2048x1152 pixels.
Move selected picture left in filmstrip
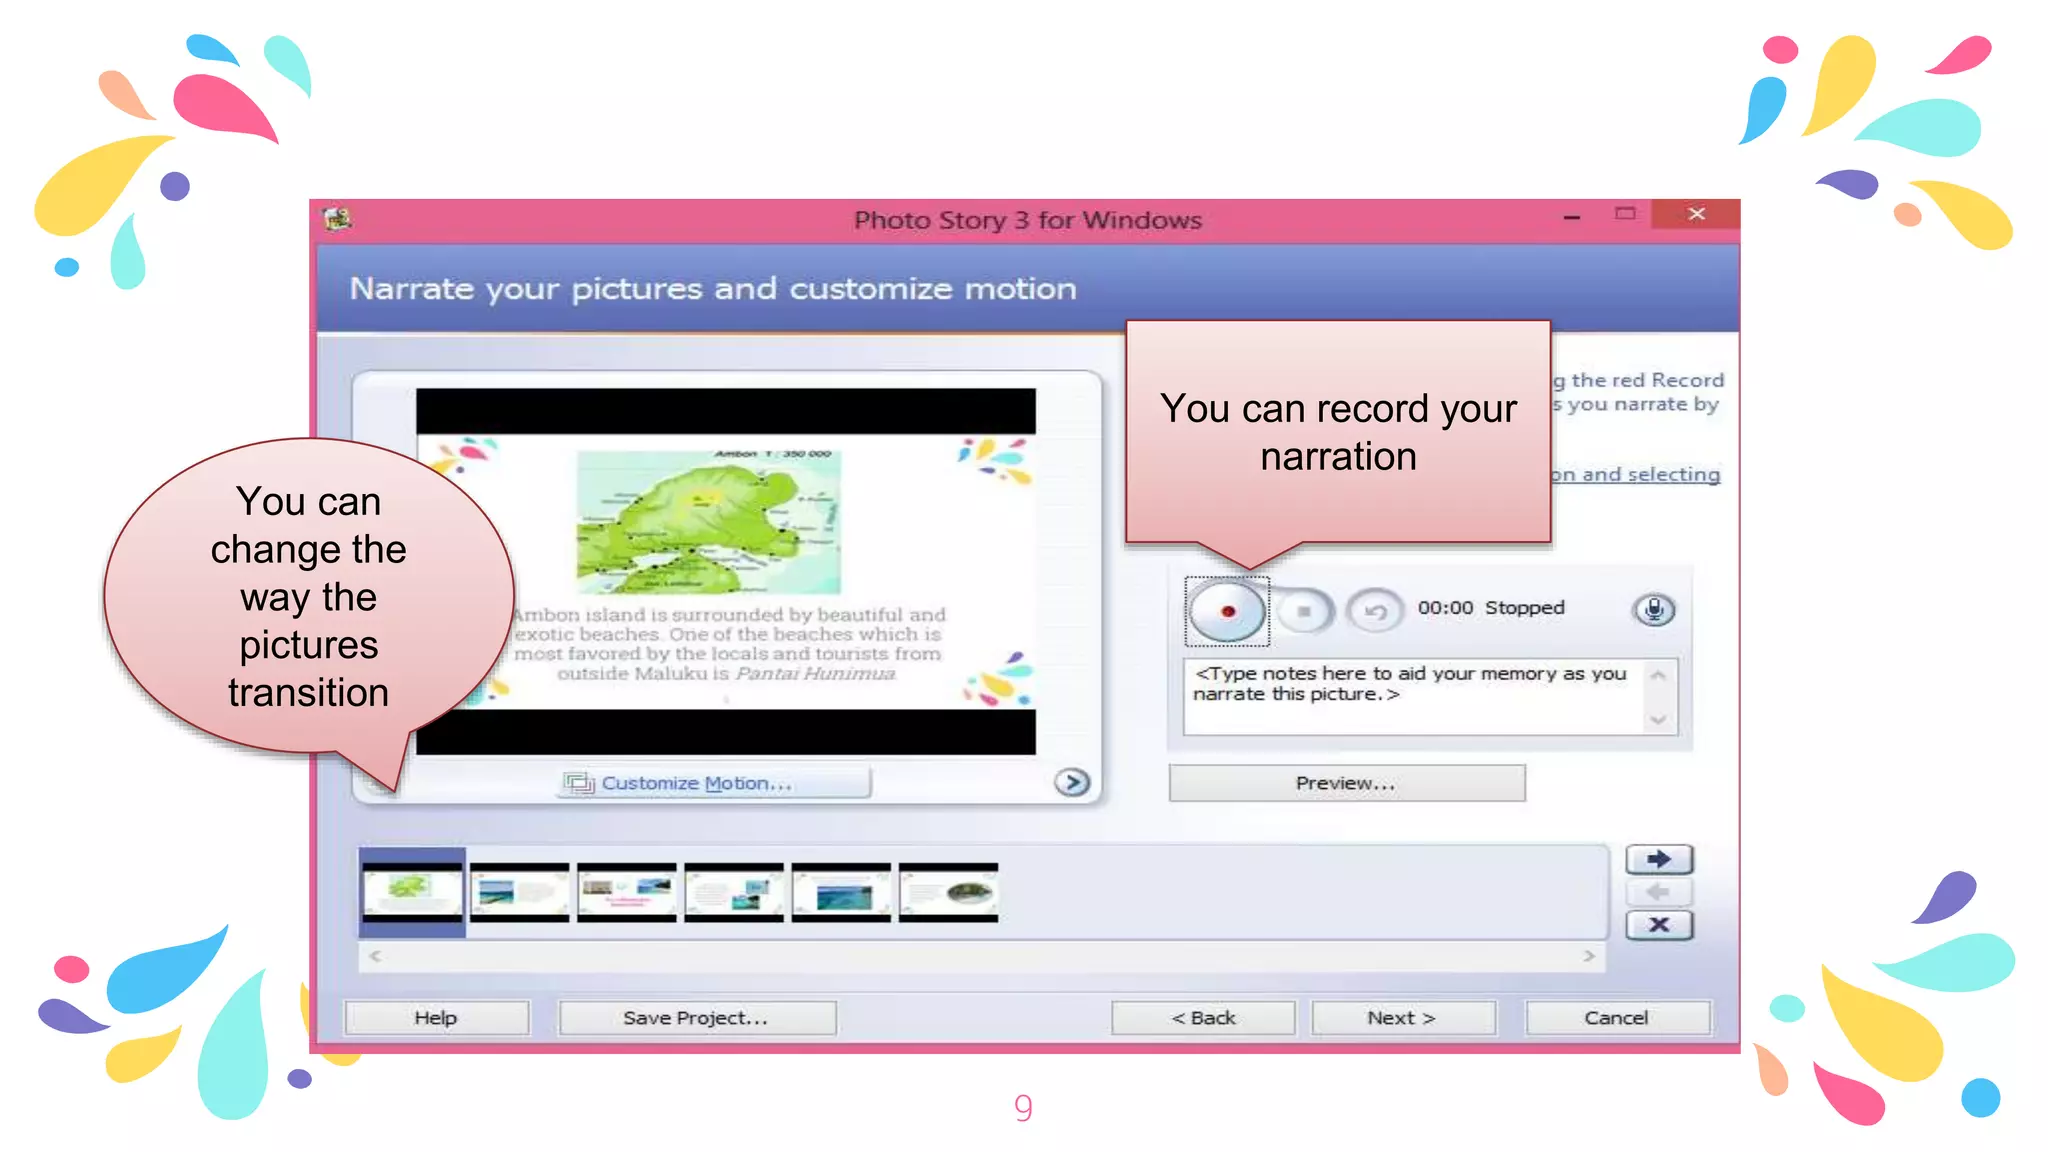tap(1659, 892)
